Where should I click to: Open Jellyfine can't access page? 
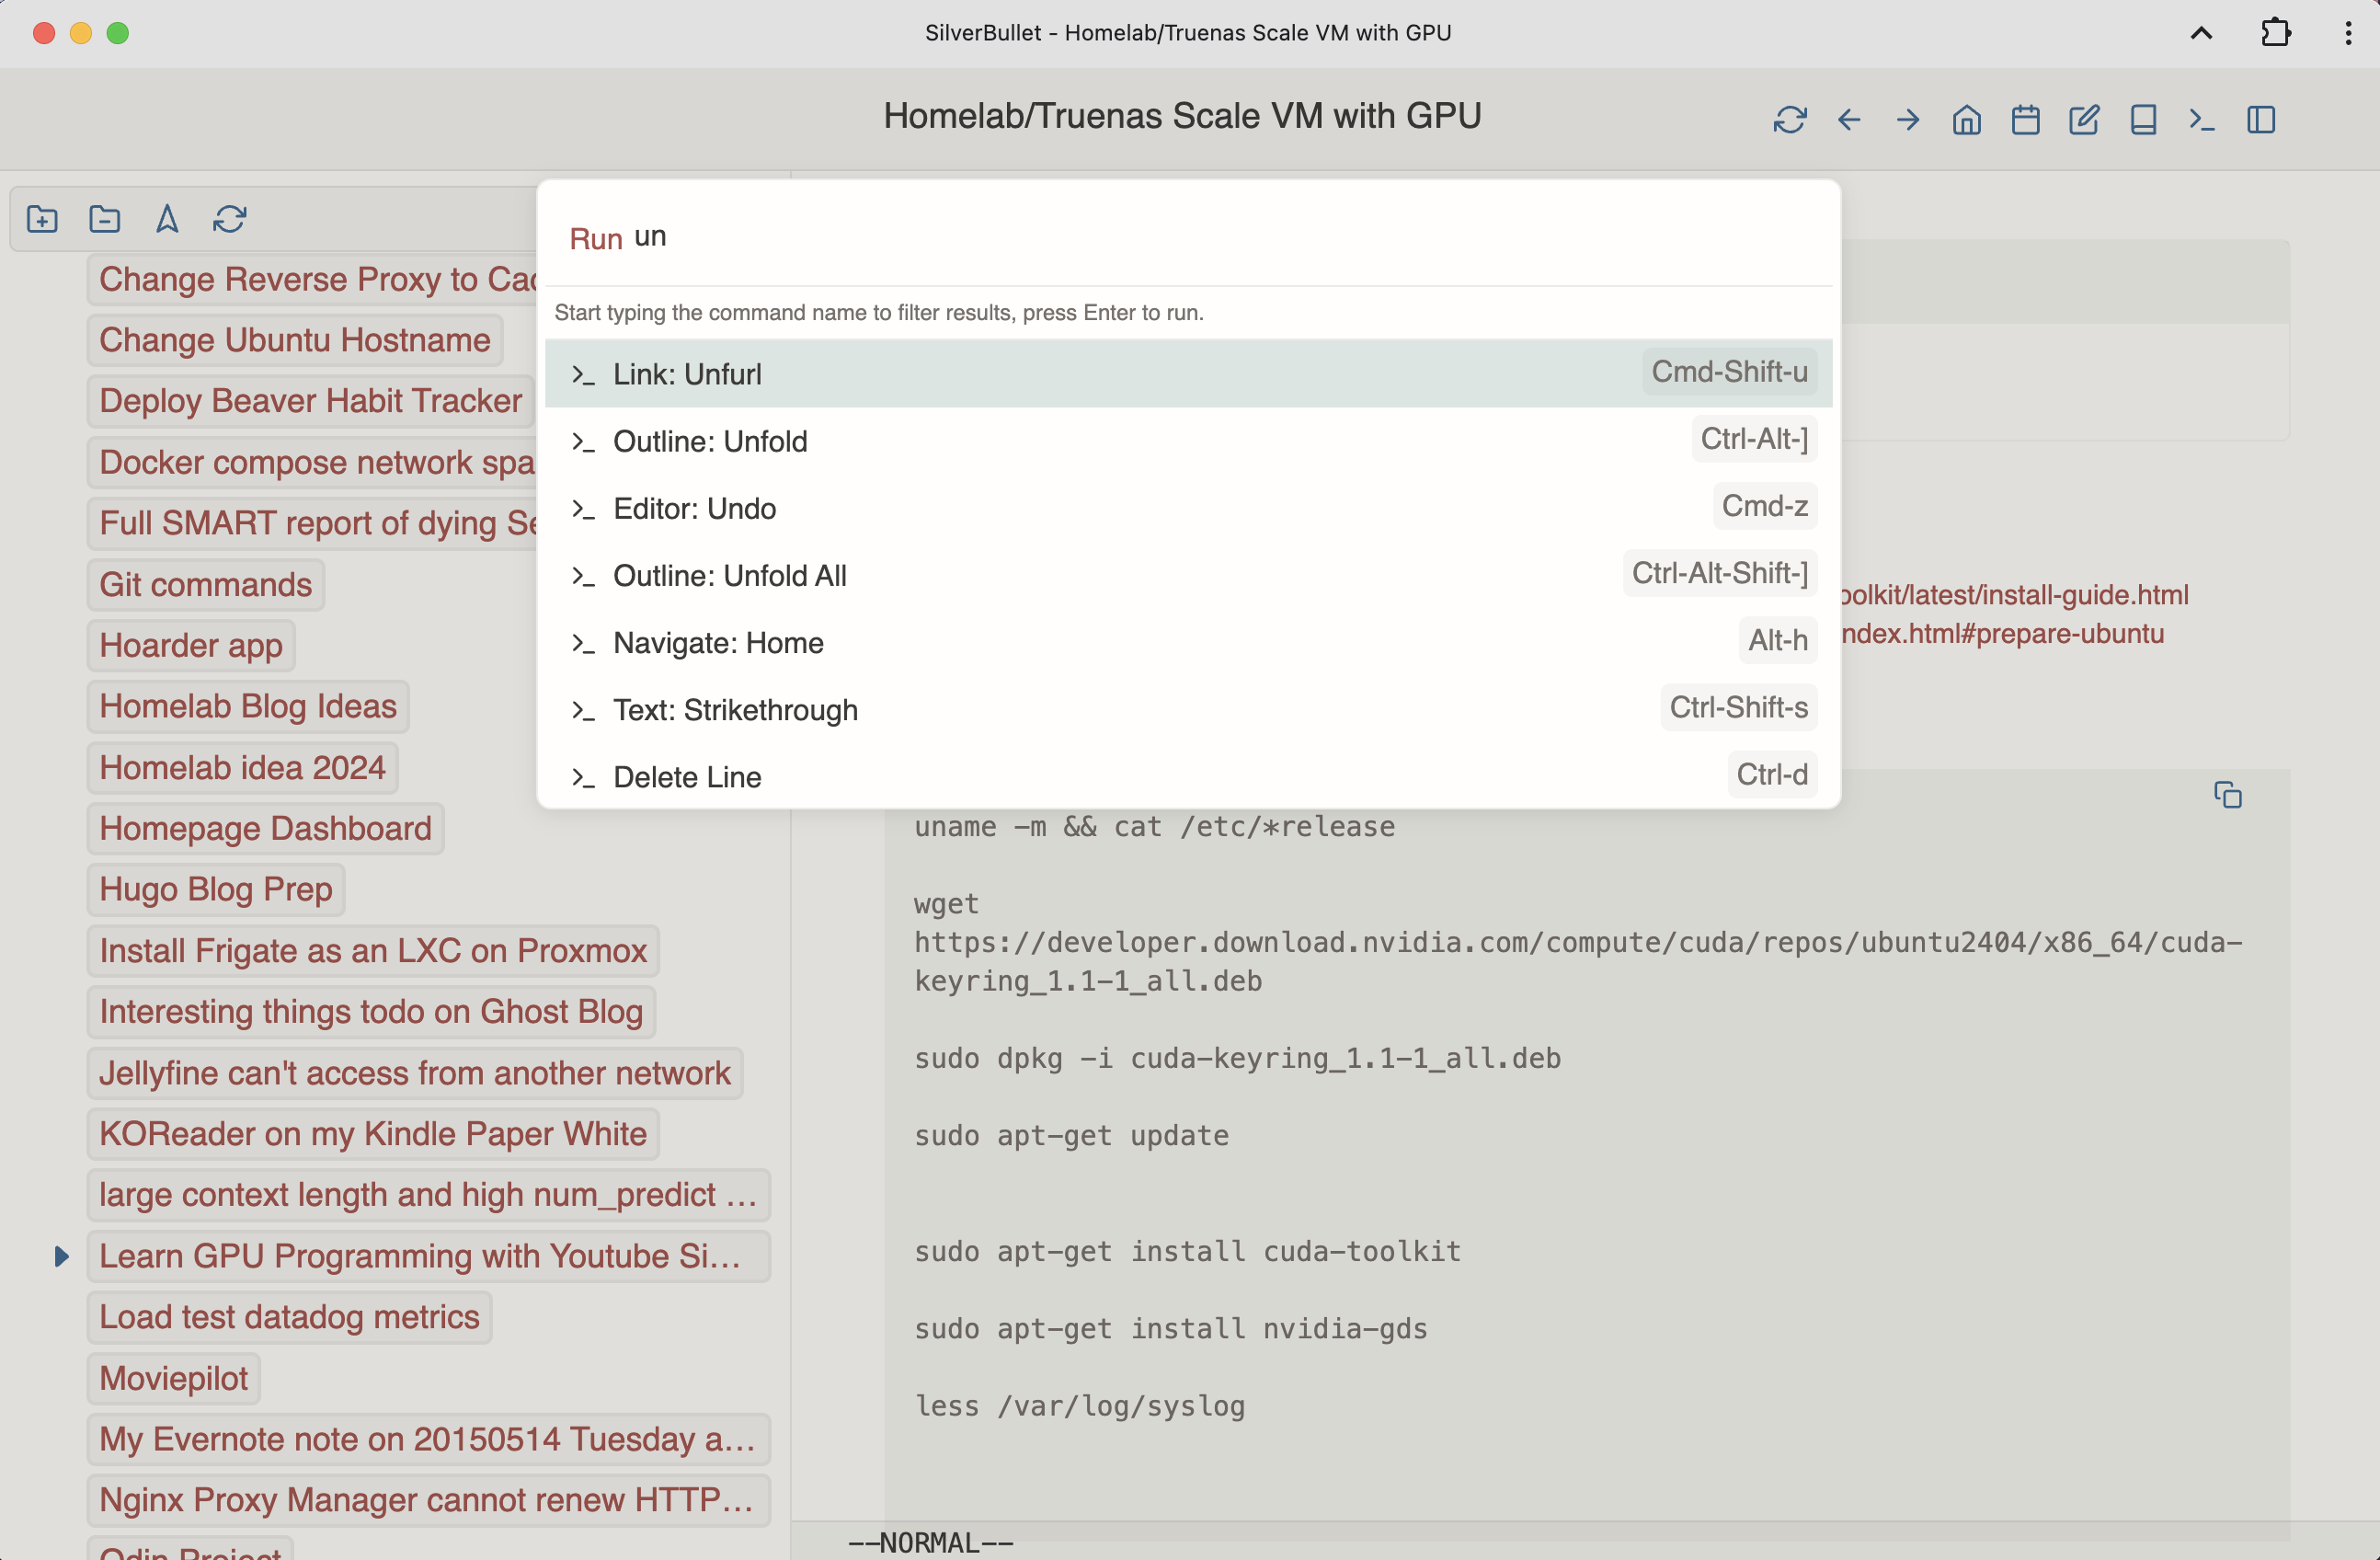click(x=415, y=1072)
